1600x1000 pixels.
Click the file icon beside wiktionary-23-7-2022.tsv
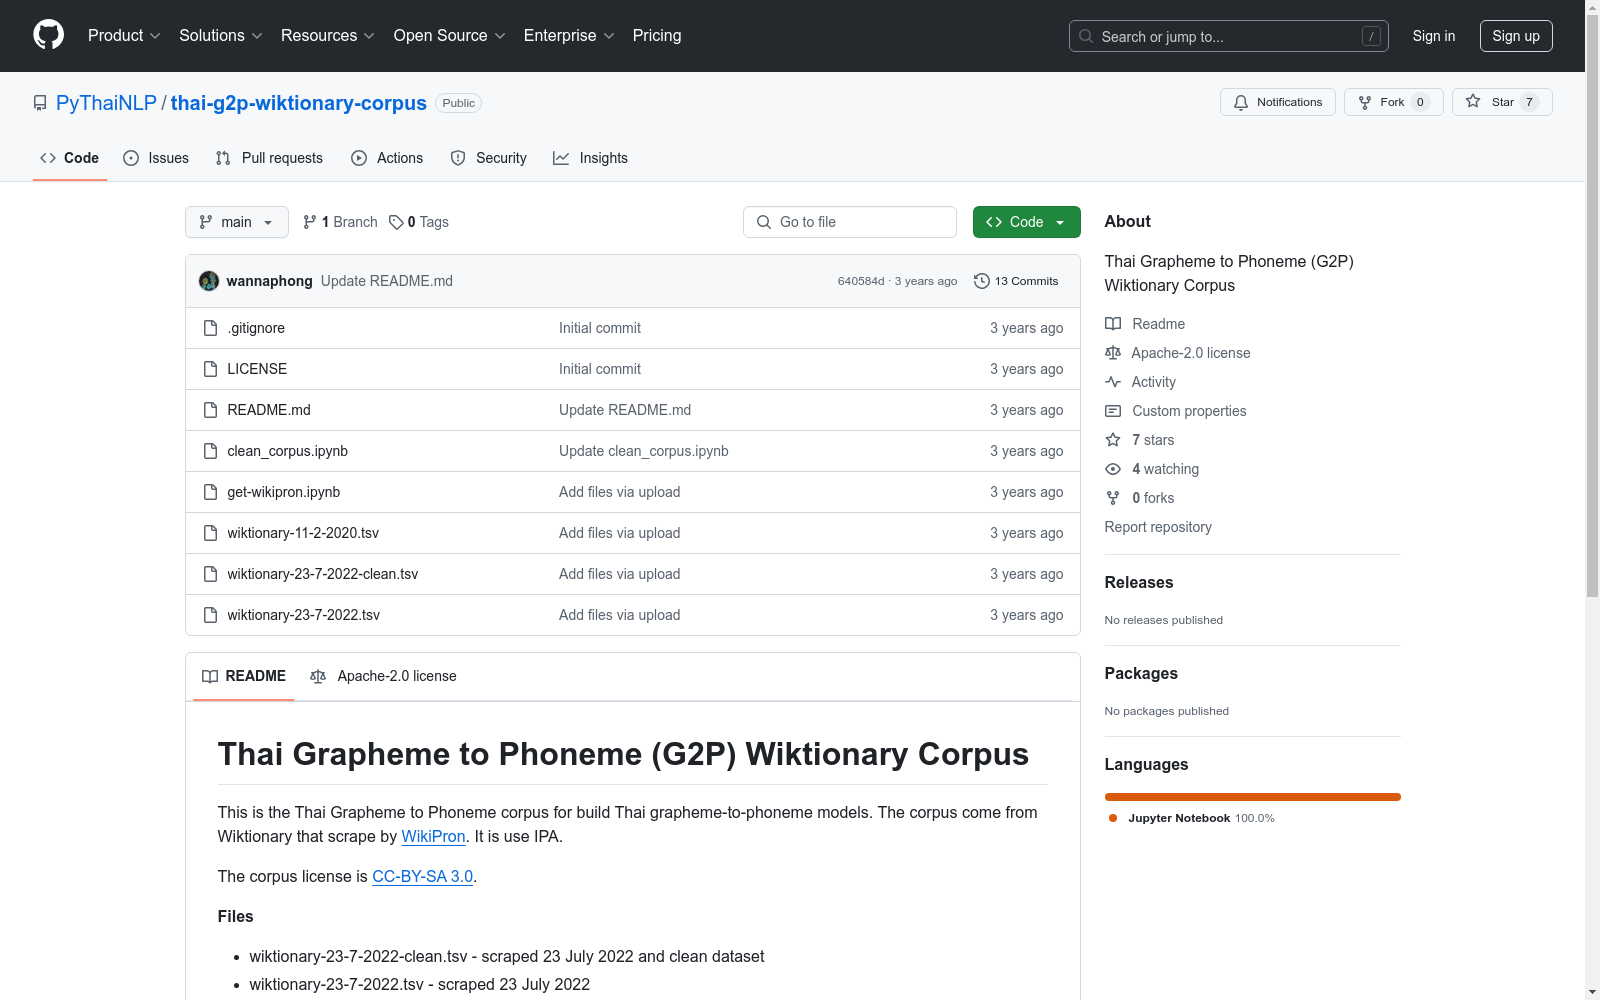(210, 615)
